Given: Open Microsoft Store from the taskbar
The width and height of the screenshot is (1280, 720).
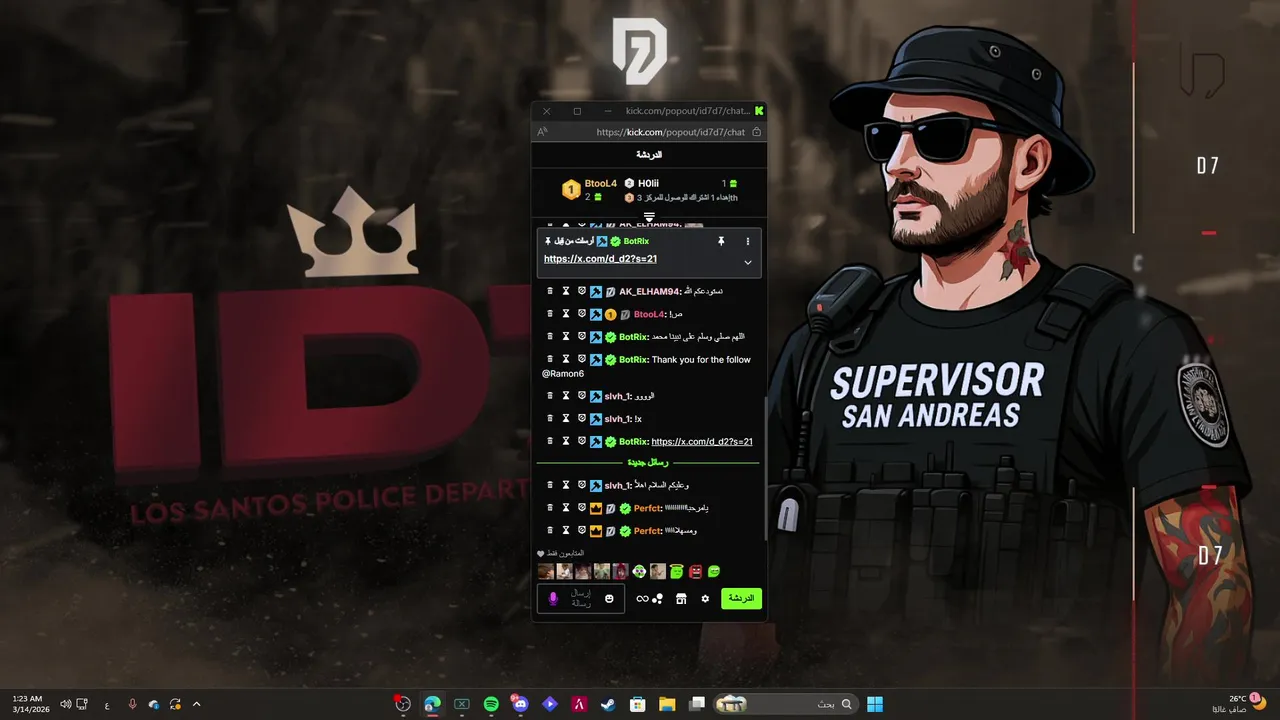Looking at the screenshot, I should point(637,704).
